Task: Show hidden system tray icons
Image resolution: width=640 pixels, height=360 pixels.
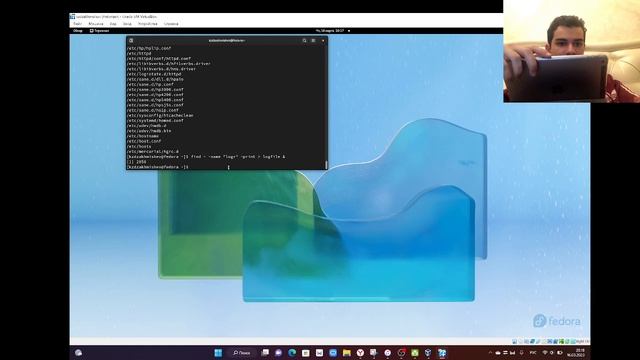Action: tap(490, 353)
